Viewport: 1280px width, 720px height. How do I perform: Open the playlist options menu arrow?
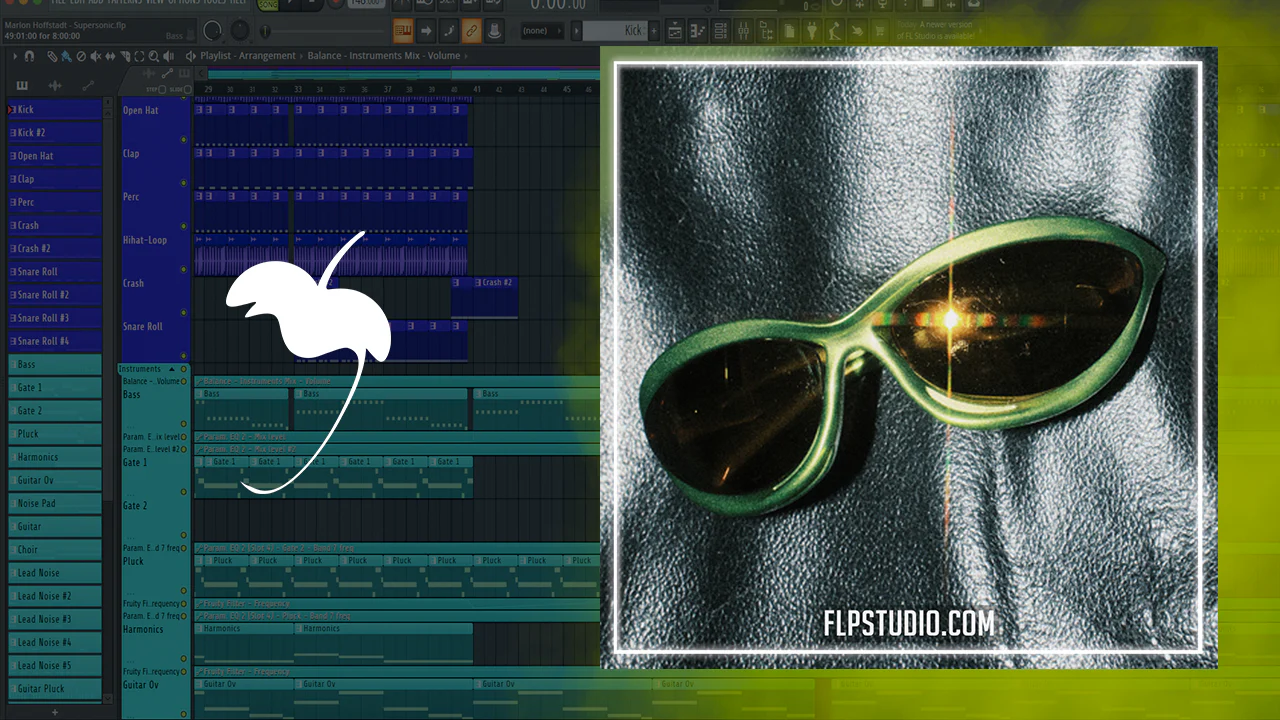(x=15, y=56)
